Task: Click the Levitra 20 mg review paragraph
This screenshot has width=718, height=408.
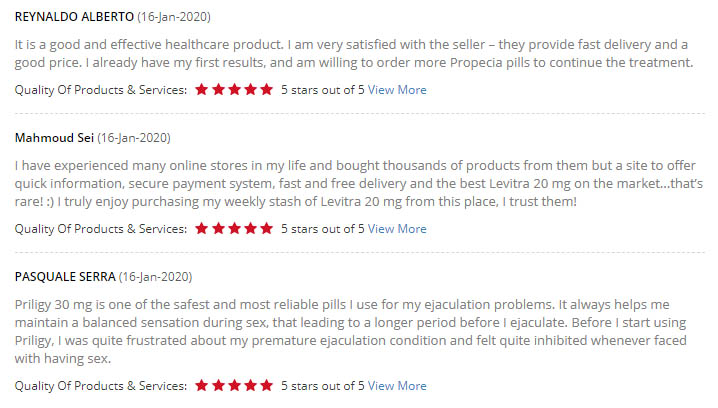Action: (359, 183)
